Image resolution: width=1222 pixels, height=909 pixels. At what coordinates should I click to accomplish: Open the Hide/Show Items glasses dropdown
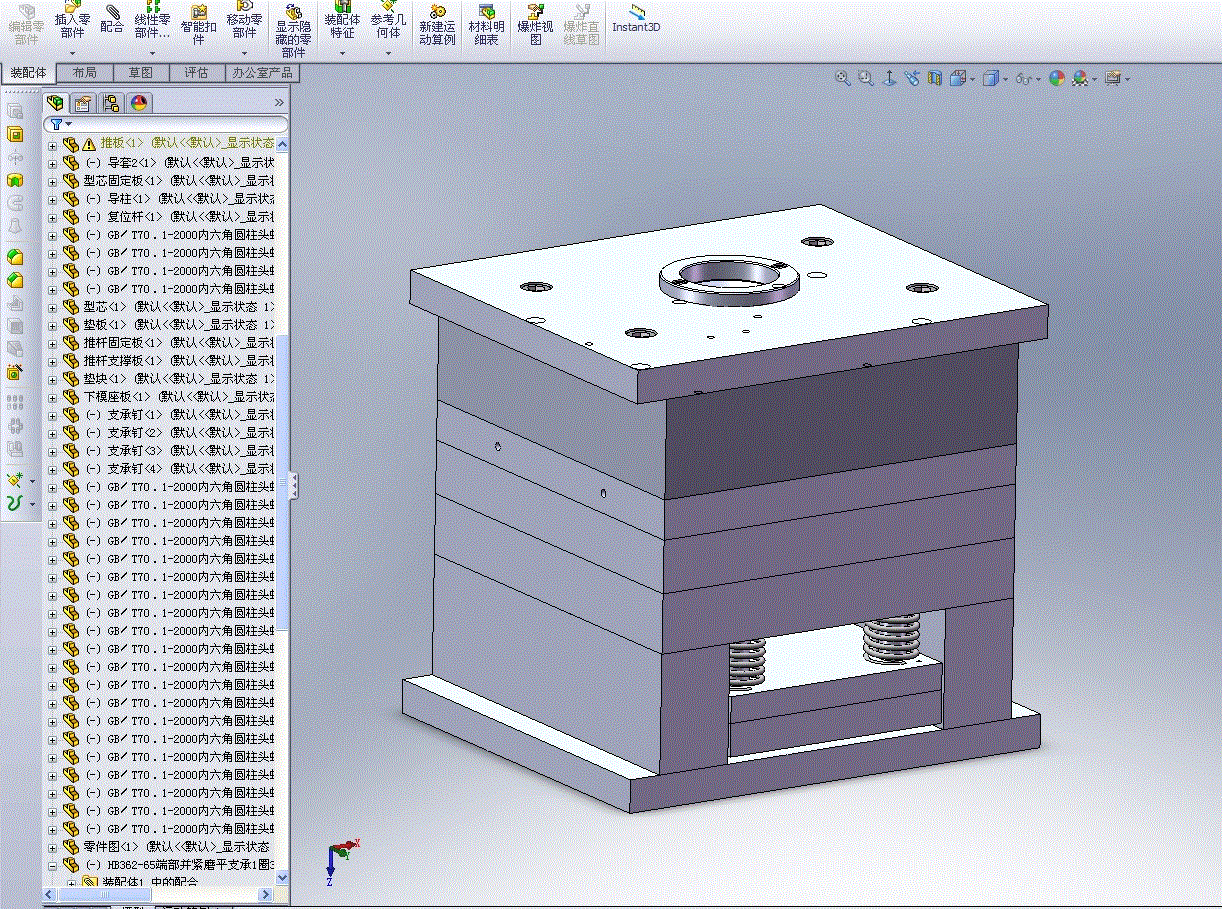pos(1024,78)
